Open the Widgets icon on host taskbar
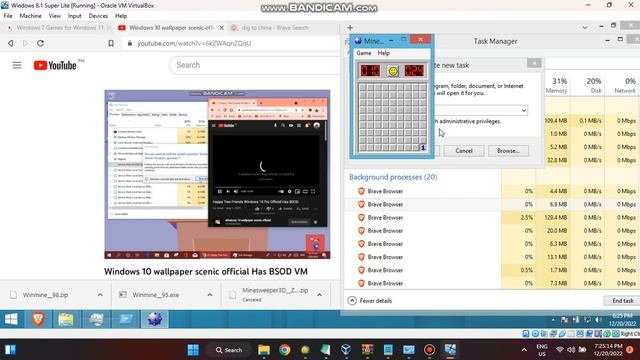The height and width of the screenshot is (360, 640). click(x=10, y=350)
